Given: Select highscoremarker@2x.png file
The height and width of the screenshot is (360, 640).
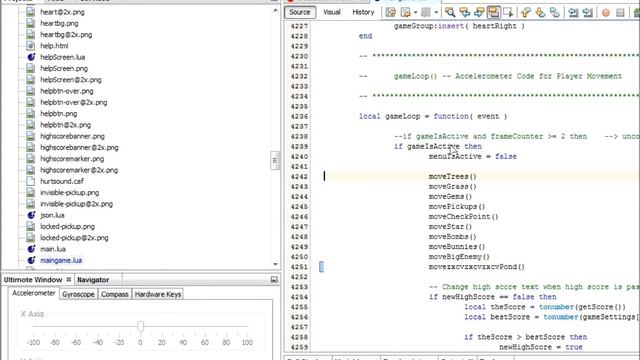Looking at the screenshot, I should point(79,170).
